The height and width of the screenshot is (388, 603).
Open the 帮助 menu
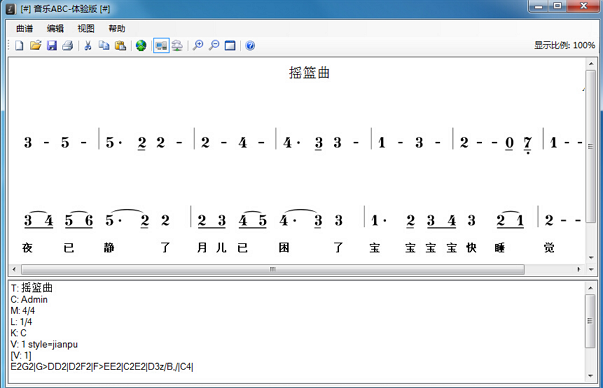point(117,28)
